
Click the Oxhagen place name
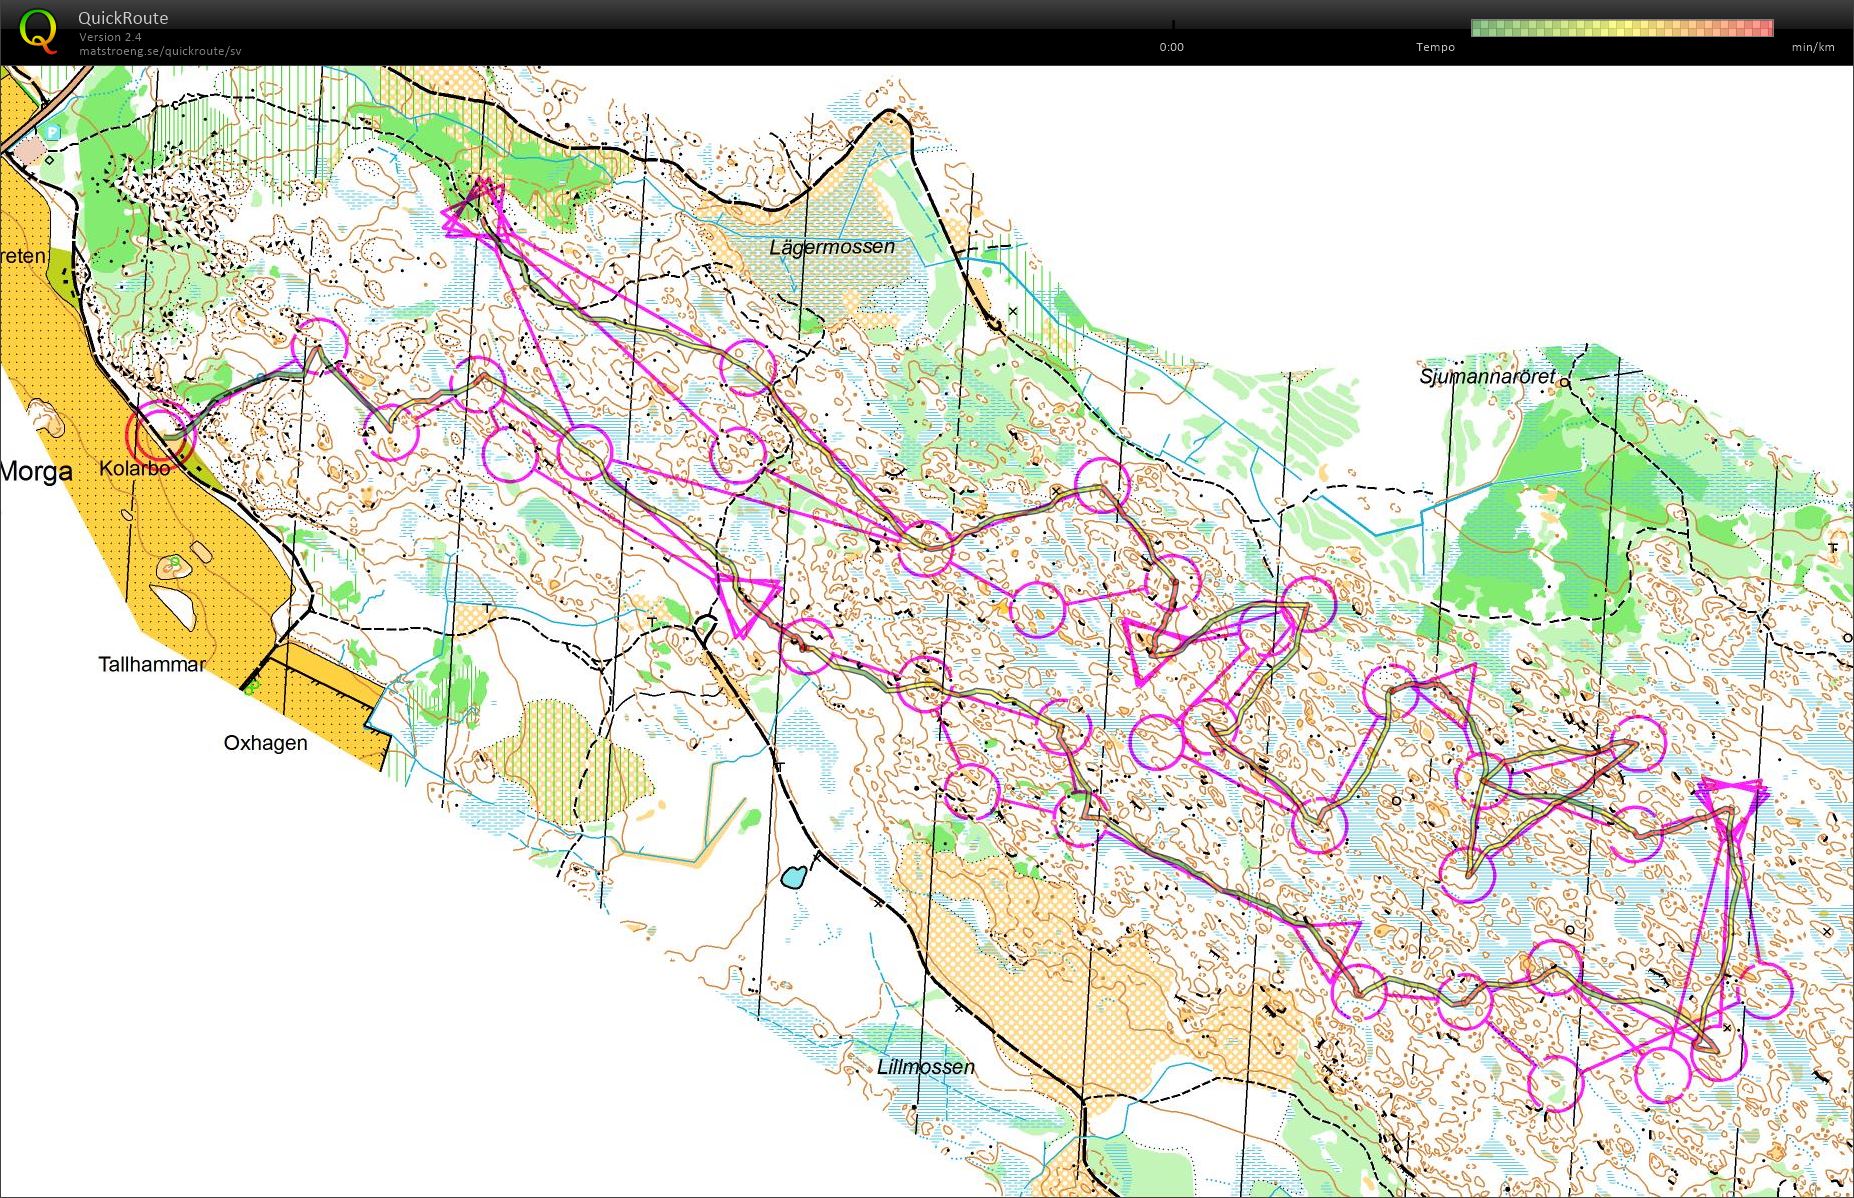pos(265,743)
